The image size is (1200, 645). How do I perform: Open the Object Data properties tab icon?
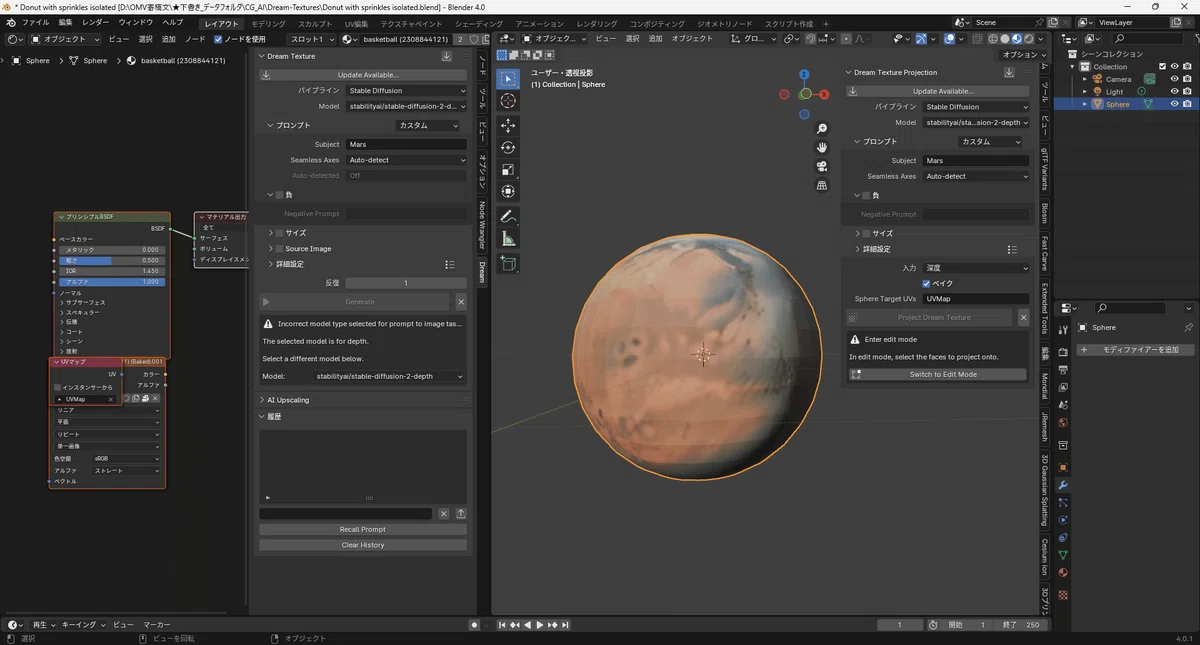click(x=1063, y=555)
